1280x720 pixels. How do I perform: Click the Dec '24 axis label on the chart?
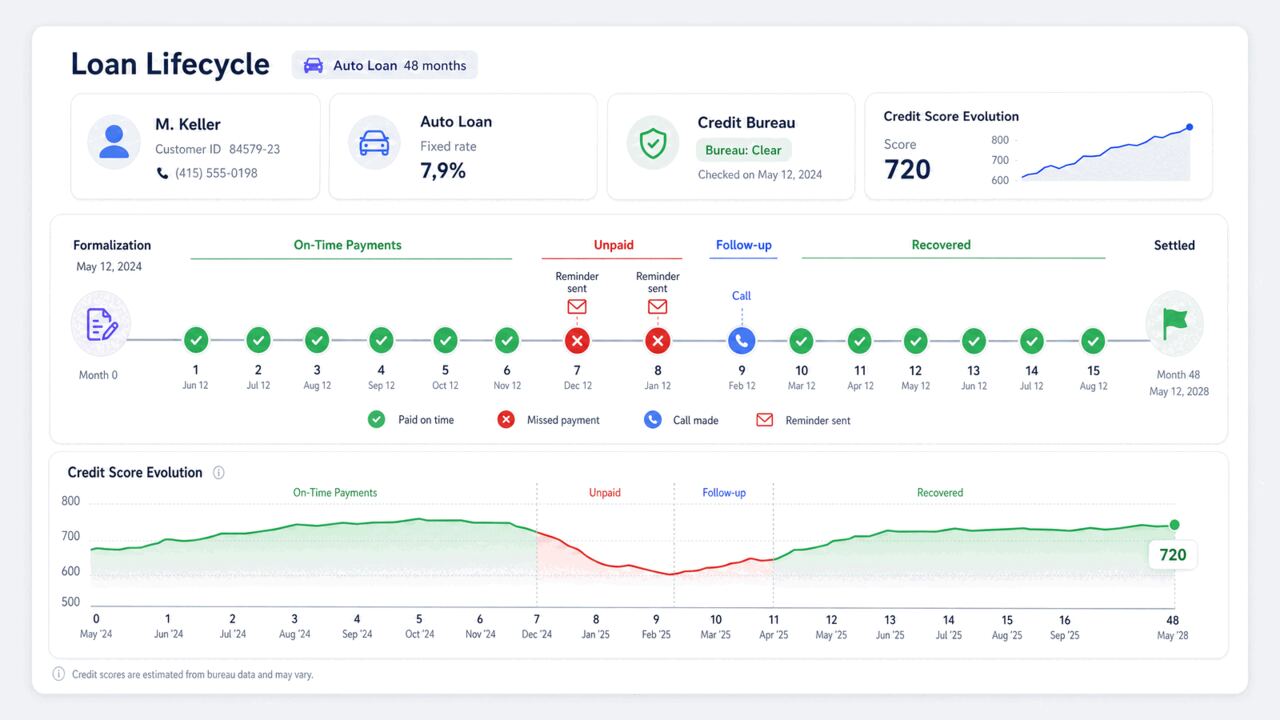[x=537, y=635]
